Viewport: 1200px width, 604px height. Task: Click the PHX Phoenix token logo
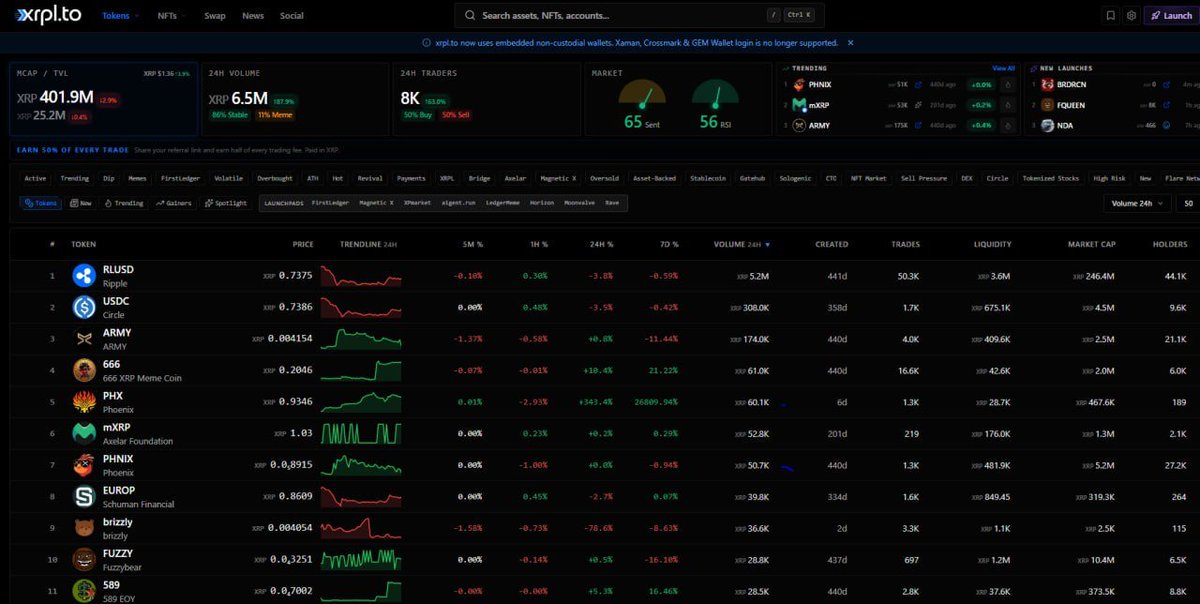[x=84, y=402]
